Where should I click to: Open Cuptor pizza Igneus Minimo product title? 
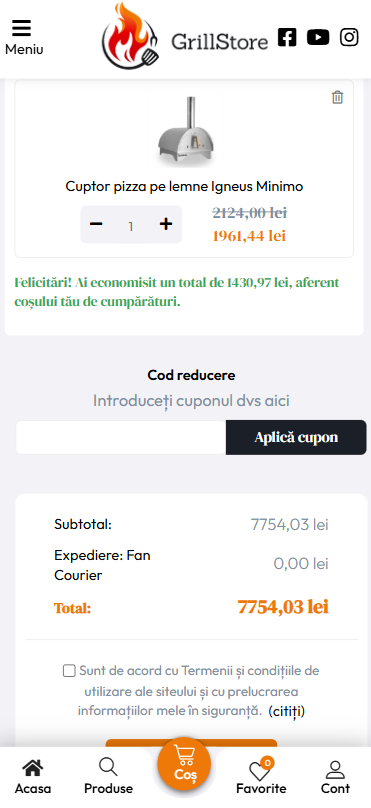coord(184,186)
